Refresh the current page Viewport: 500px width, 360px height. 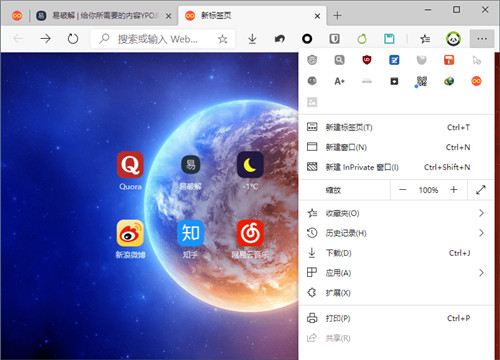73,39
